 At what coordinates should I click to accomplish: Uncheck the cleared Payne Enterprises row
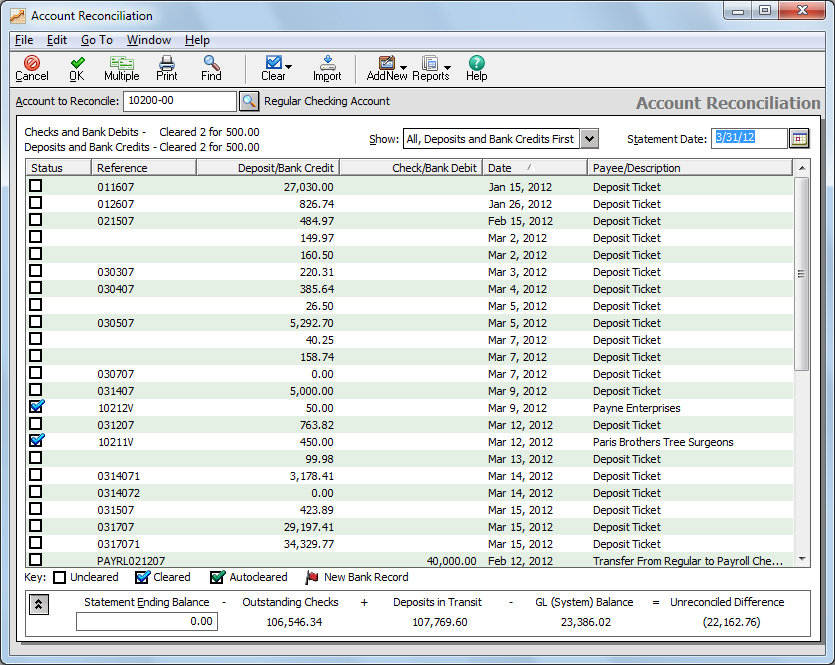click(37, 407)
